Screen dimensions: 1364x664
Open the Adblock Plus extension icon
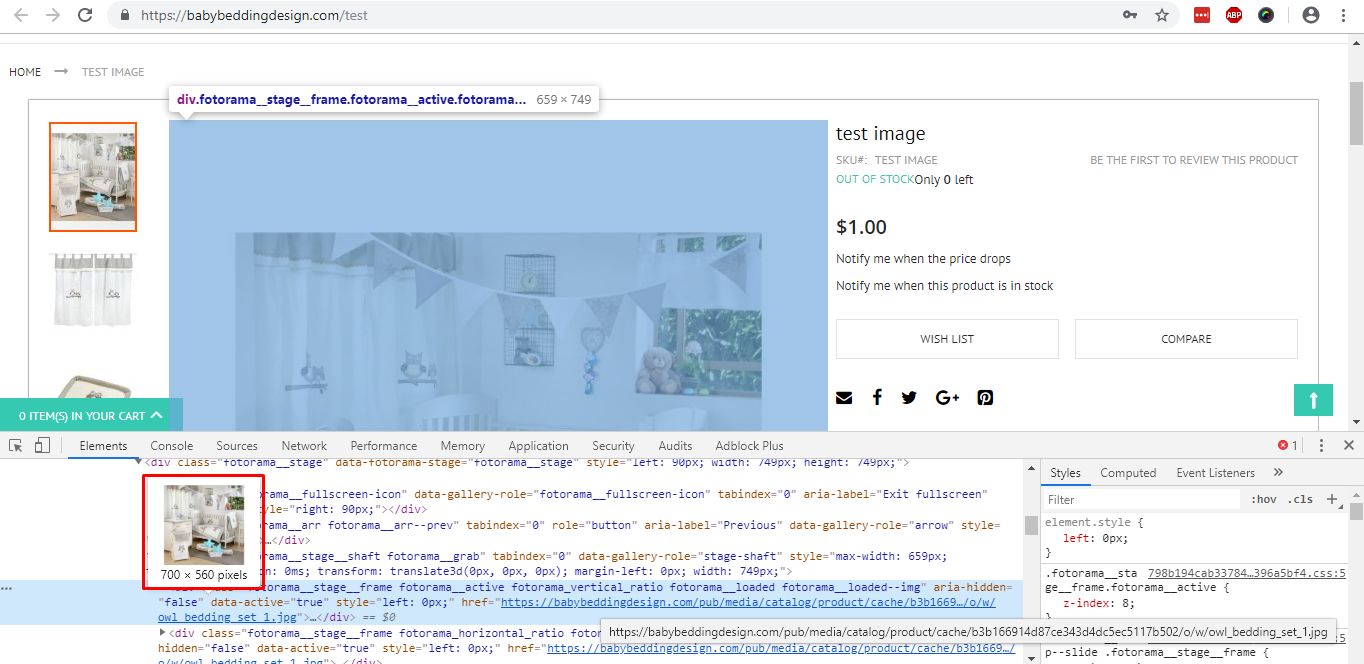click(x=1233, y=15)
